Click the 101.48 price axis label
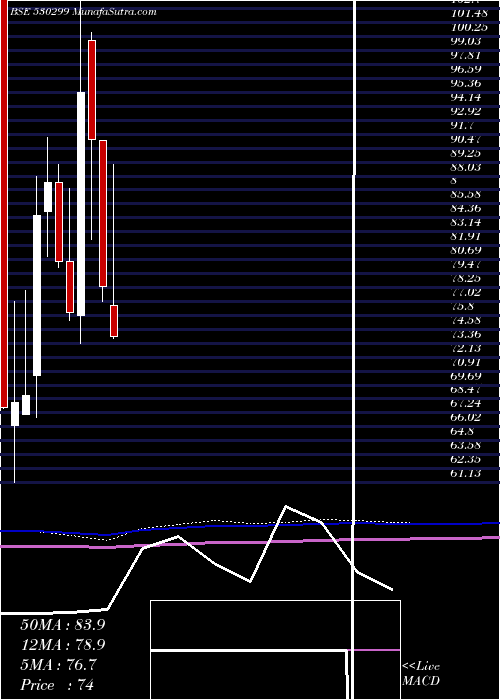 [469, 13]
